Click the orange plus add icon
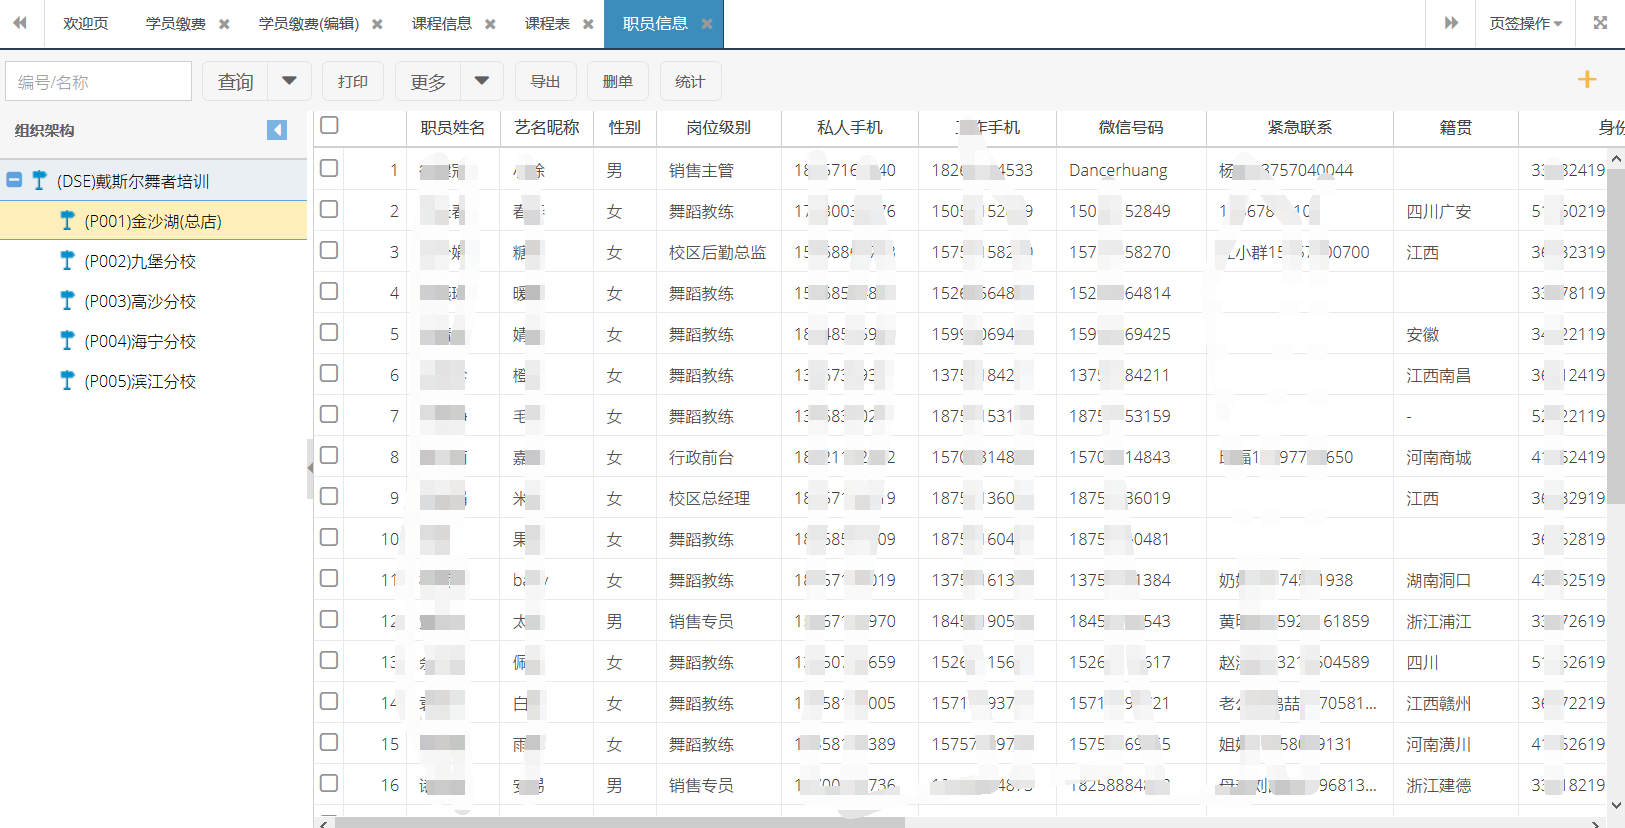This screenshot has width=1625, height=828. (1586, 80)
